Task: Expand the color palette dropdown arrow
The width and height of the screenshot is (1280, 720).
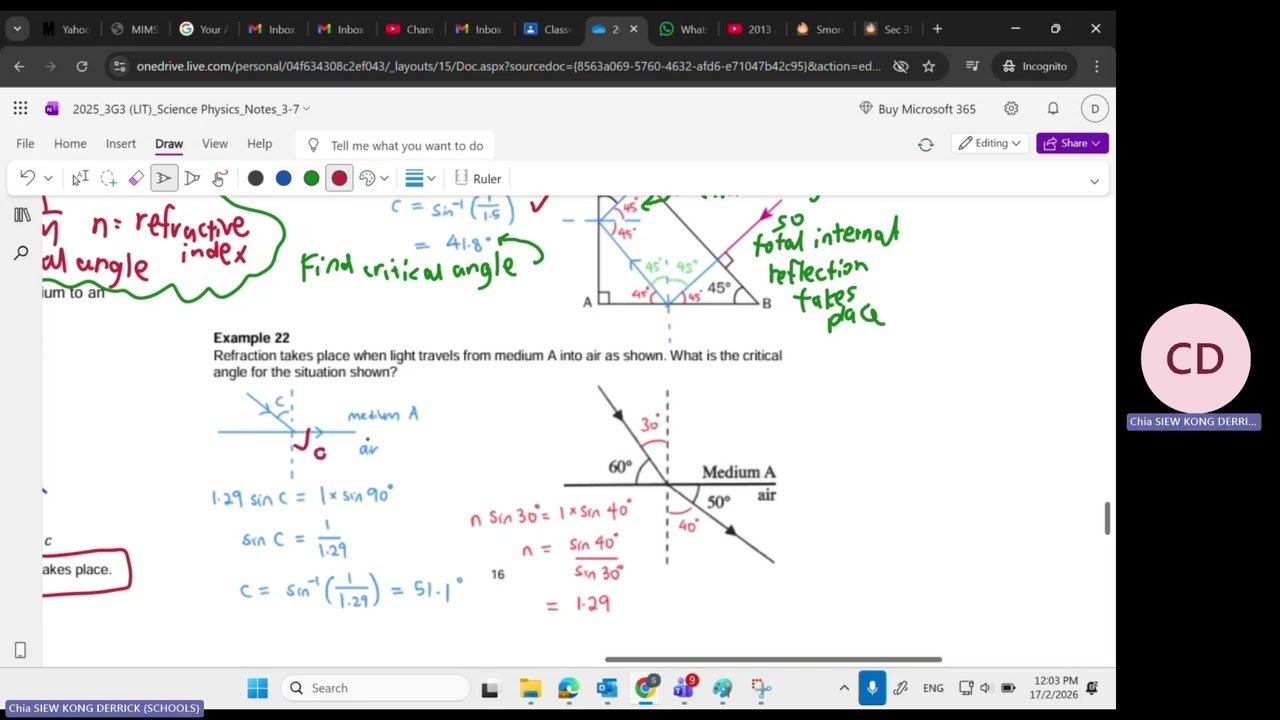Action: 384,179
